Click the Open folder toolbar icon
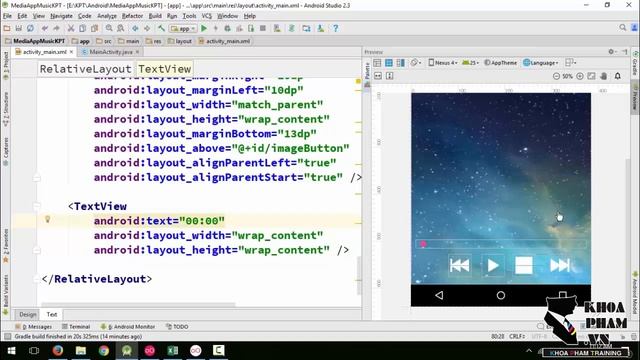This screenshot has width=640, height=360. [7, 28]
